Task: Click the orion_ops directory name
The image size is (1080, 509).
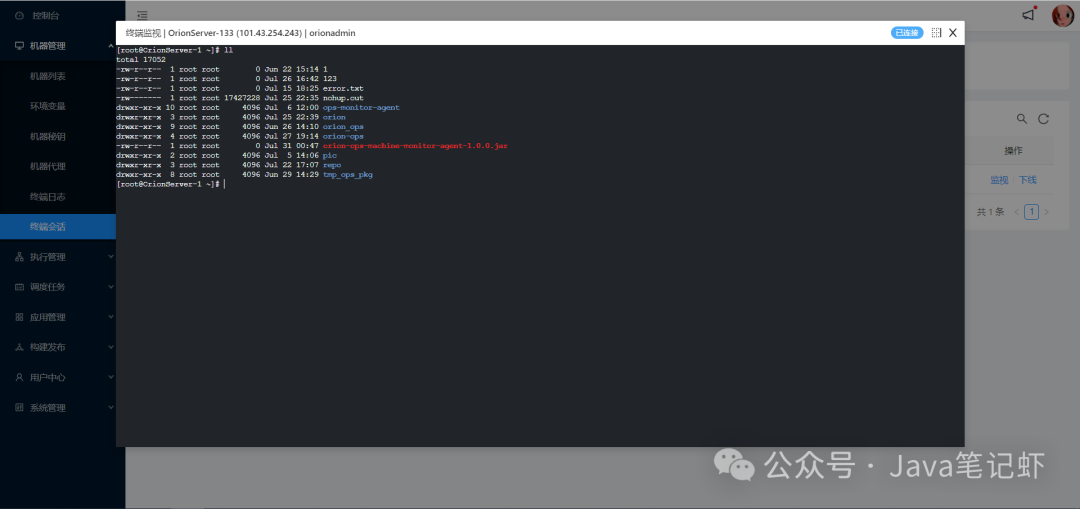Action: [x=343, y=127]
